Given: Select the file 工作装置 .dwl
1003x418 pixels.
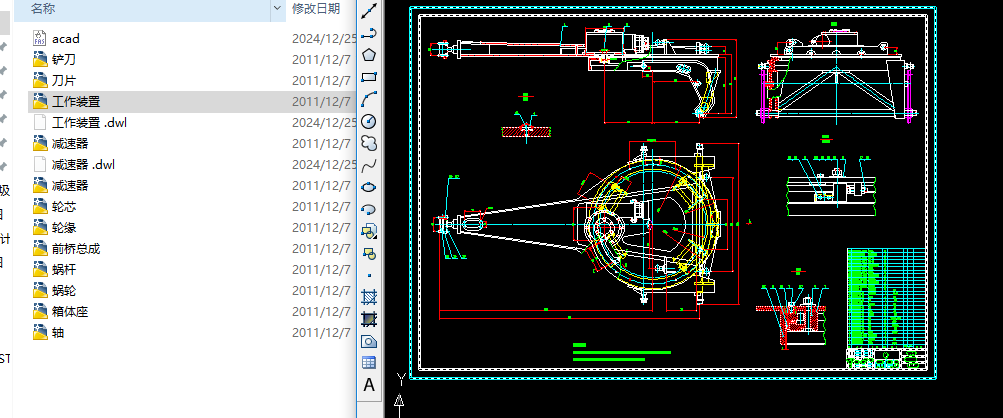Looking at the screenshot, I should [90, 122].
